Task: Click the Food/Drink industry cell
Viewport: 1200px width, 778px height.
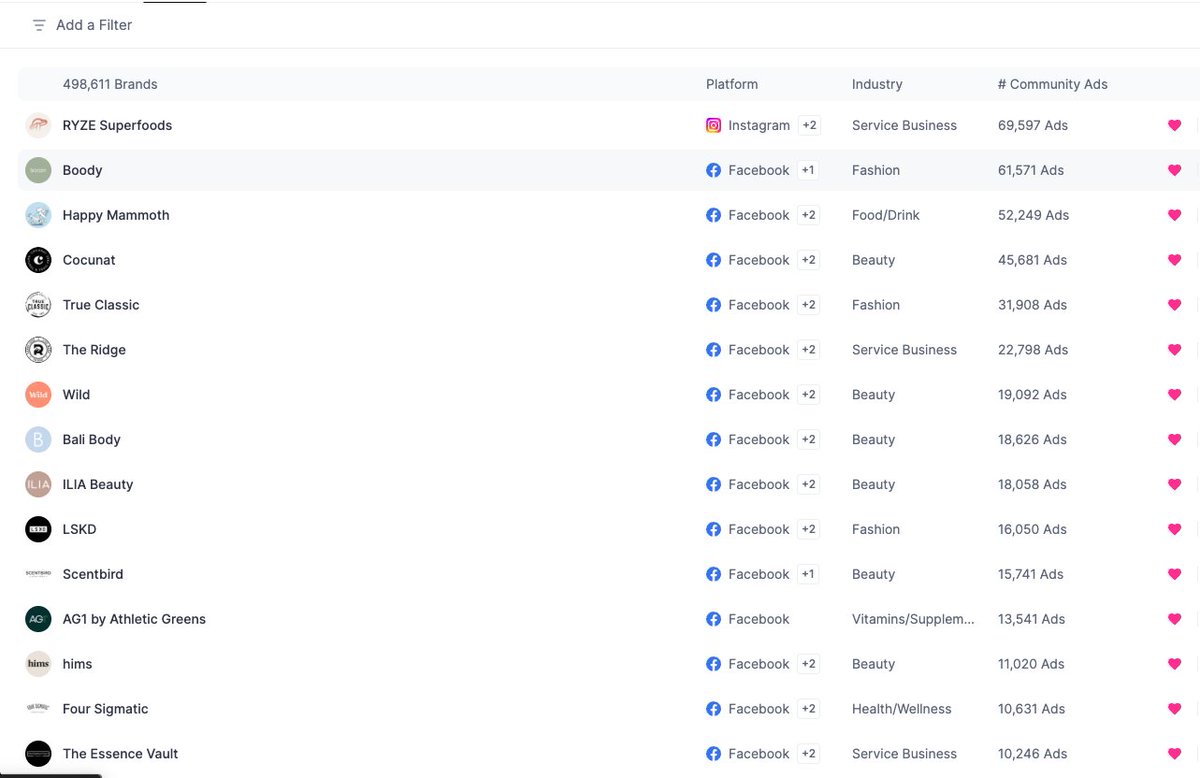Action: [x=886, y=215]
